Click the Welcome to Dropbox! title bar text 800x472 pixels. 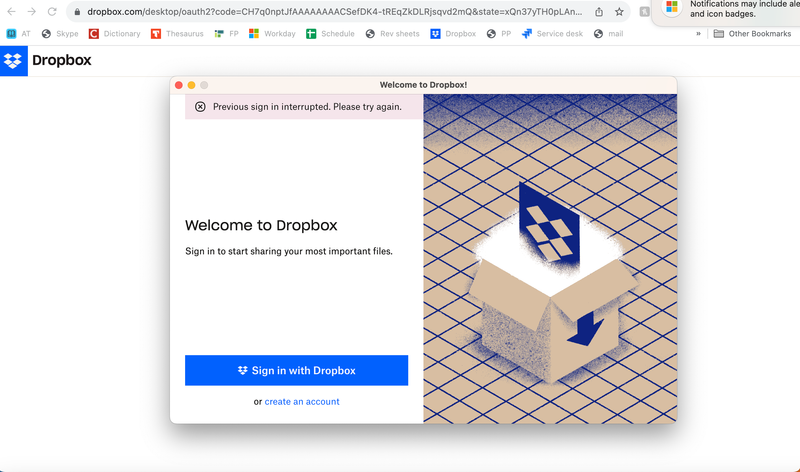click(x=423, y=85)
